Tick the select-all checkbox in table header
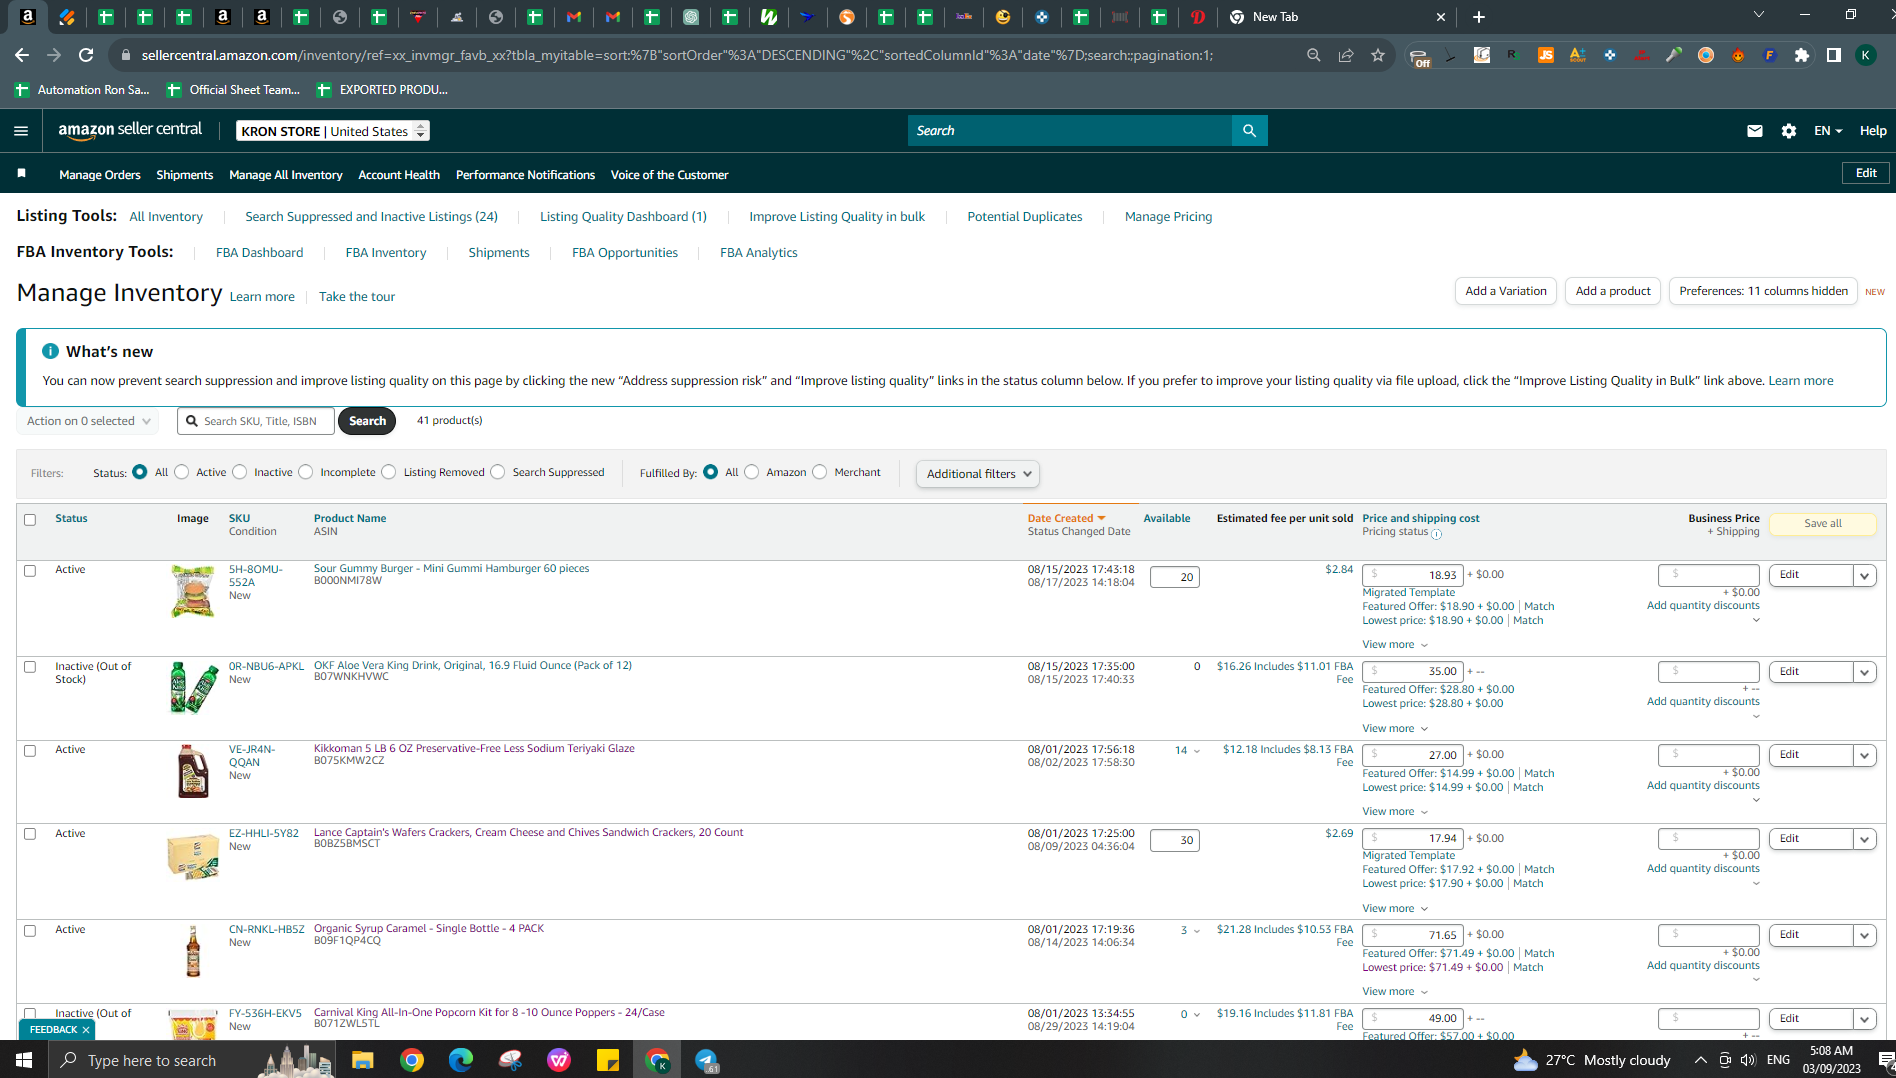The image size is (1896, 1078). (30, 520)
